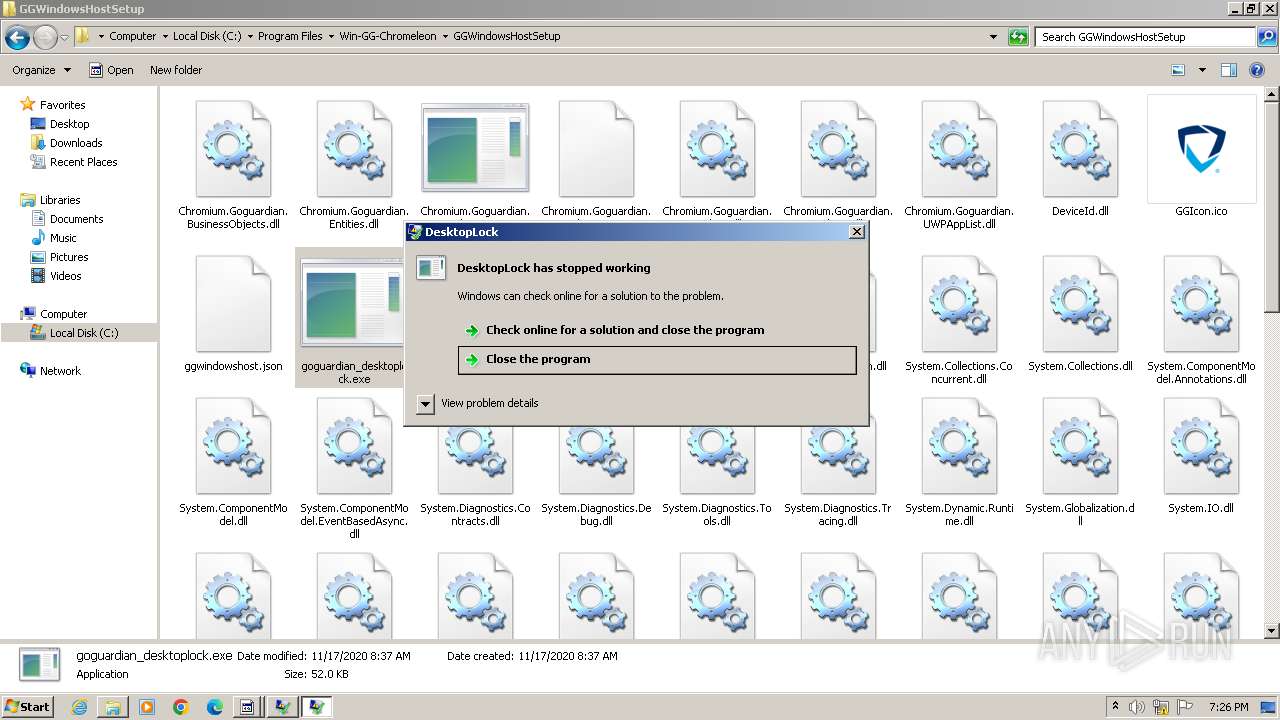The width and height of the screenshot is (1280, 720).
Task: Click New folder in toolbar
Action: 176,70
